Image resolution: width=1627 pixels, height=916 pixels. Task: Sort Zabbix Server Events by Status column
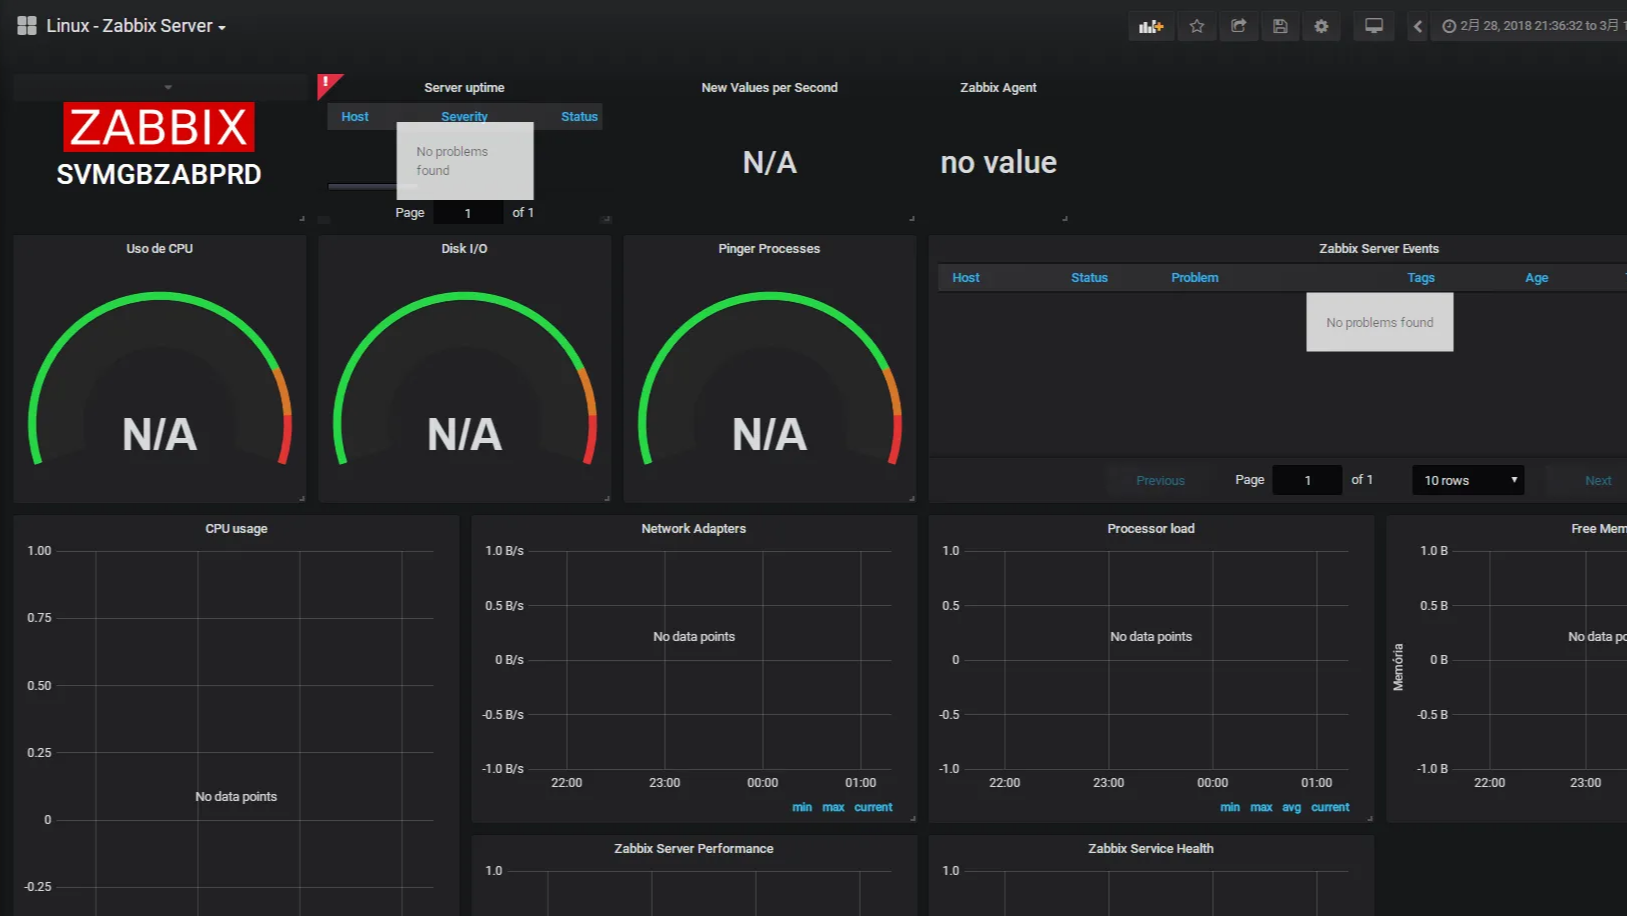tap(1089, 278)
